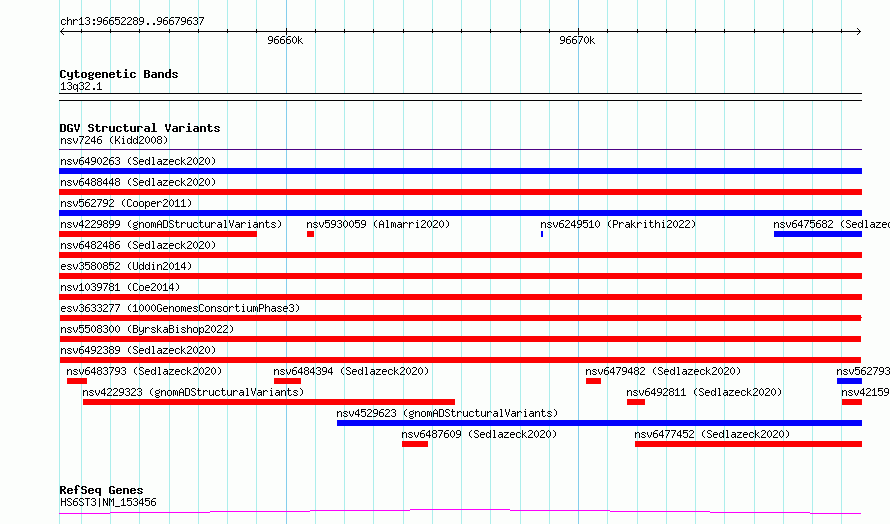This screenshot has width=890, height=524.
Task: Select the DGV Structural Variants track title
Action: point(140,128)
